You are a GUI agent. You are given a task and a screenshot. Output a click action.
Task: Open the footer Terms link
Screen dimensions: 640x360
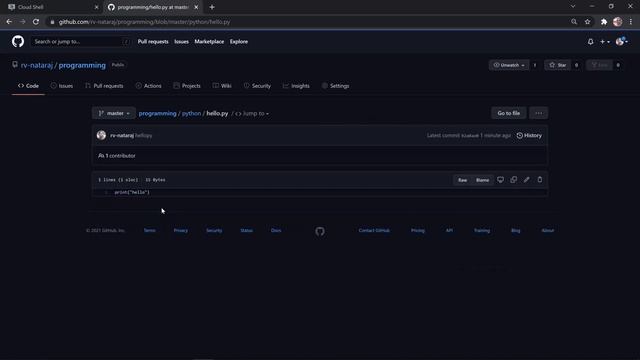tap(149, 231)
